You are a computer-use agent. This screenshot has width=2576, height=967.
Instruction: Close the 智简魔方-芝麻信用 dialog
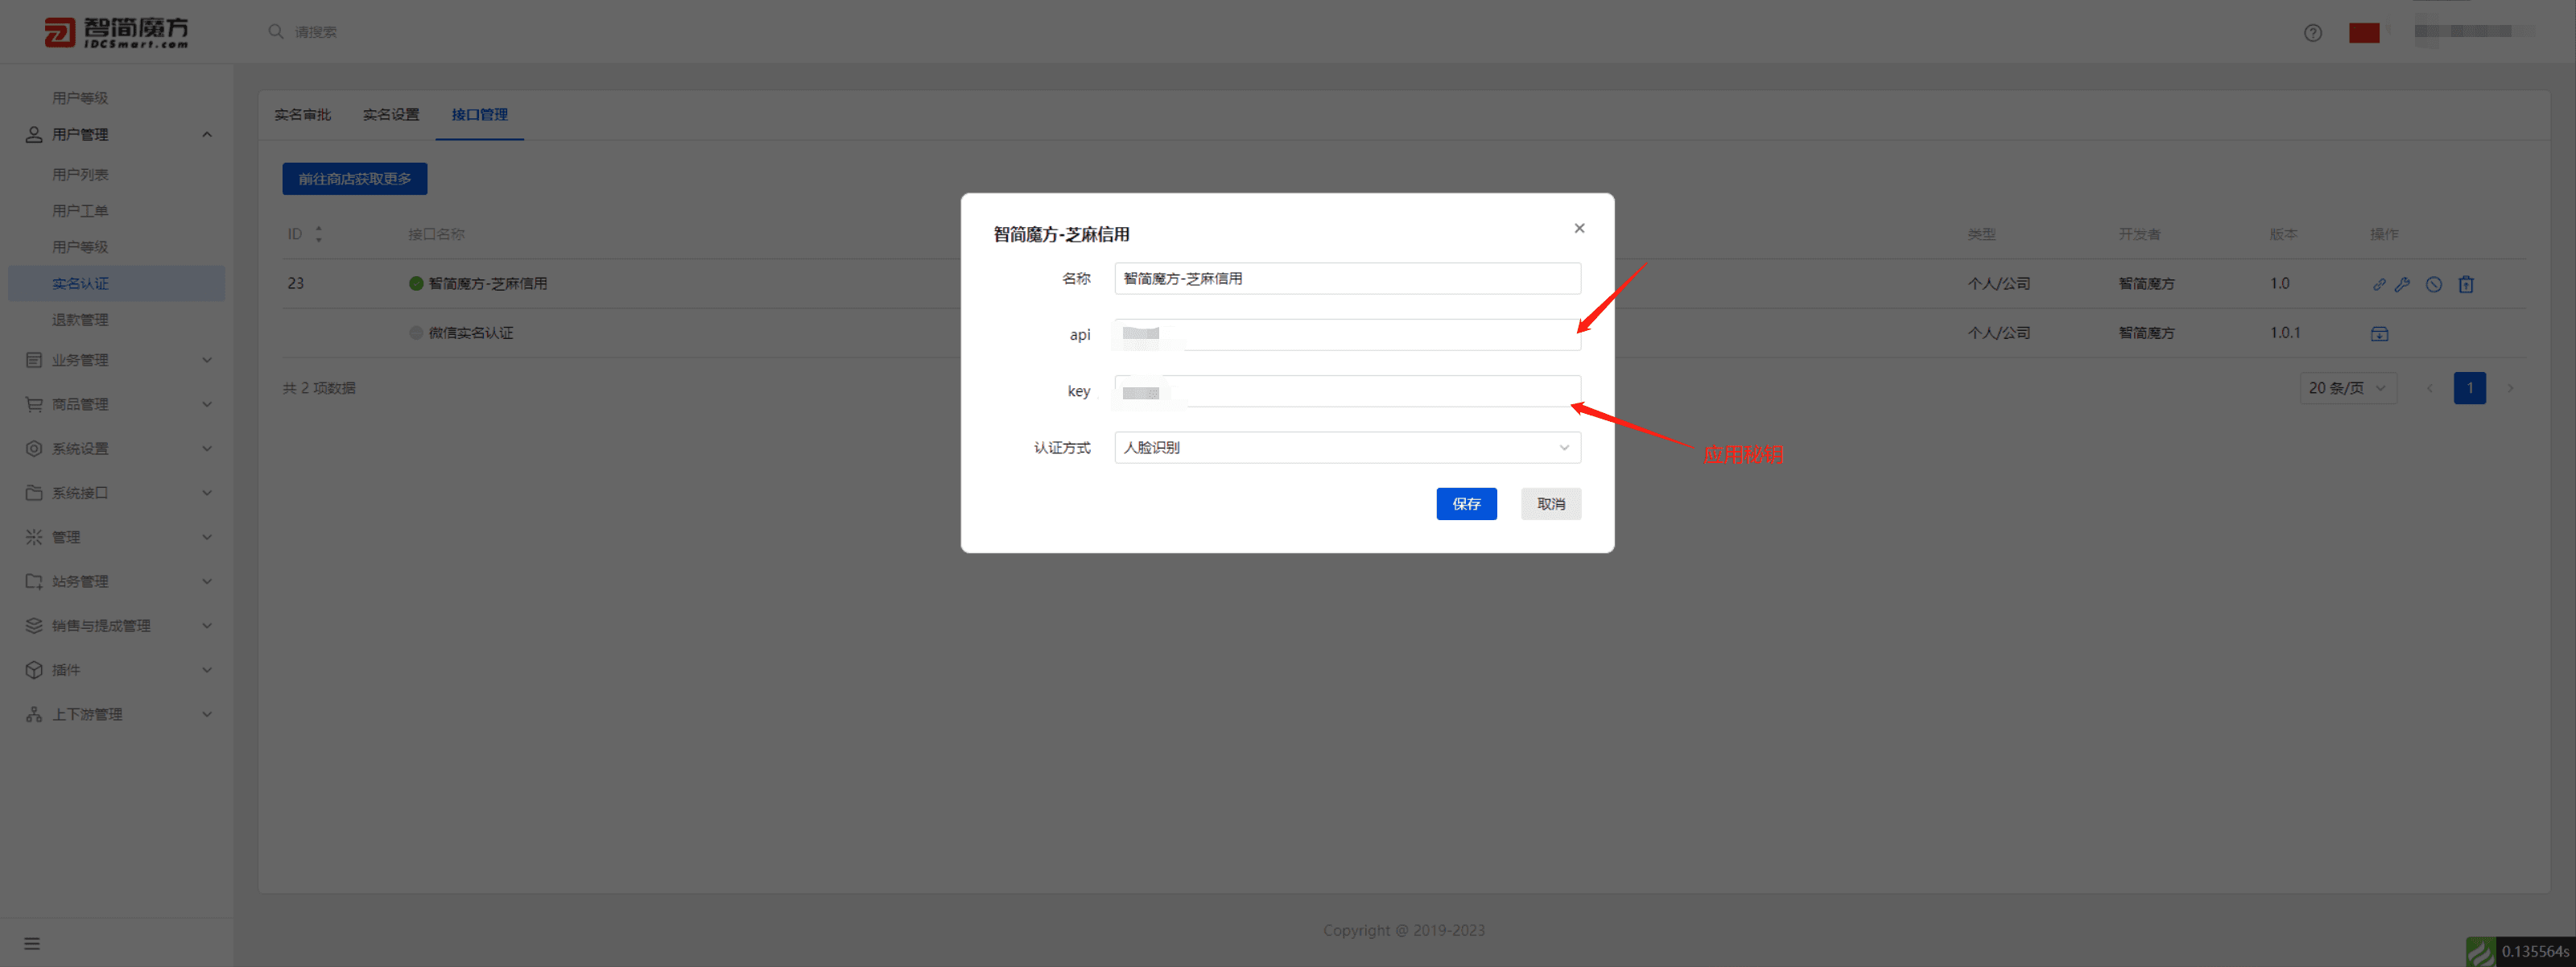1579,228
